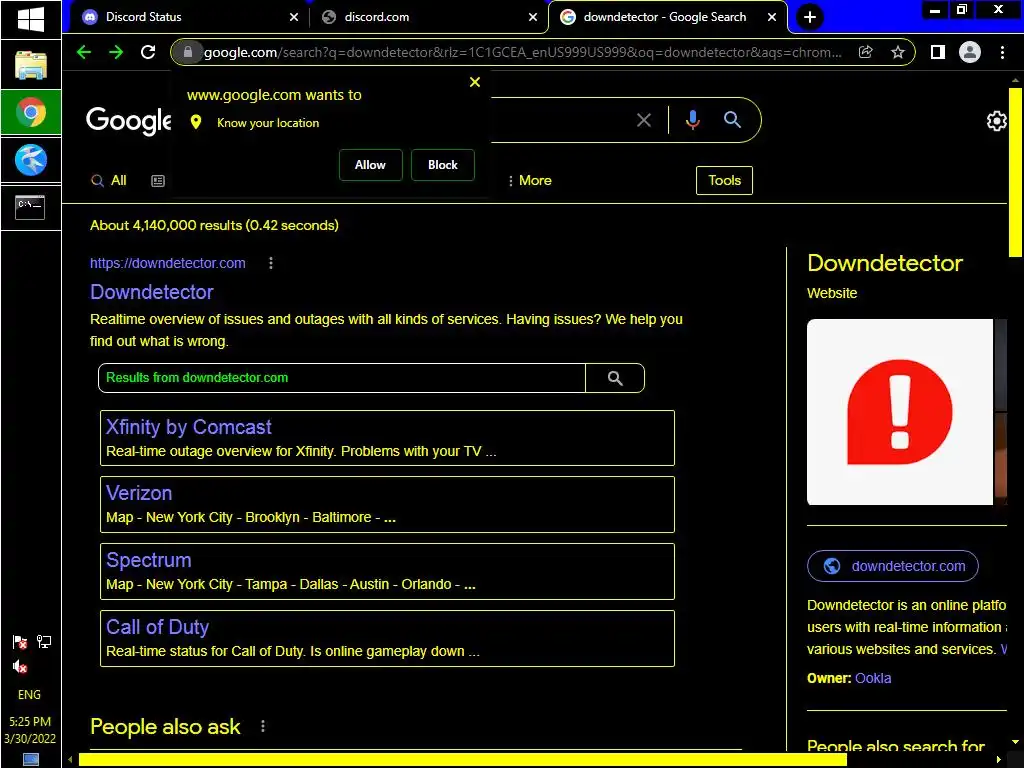The image size is (1024, 768).
Task: Share this page from the address bar
Action: click(865, 52)
